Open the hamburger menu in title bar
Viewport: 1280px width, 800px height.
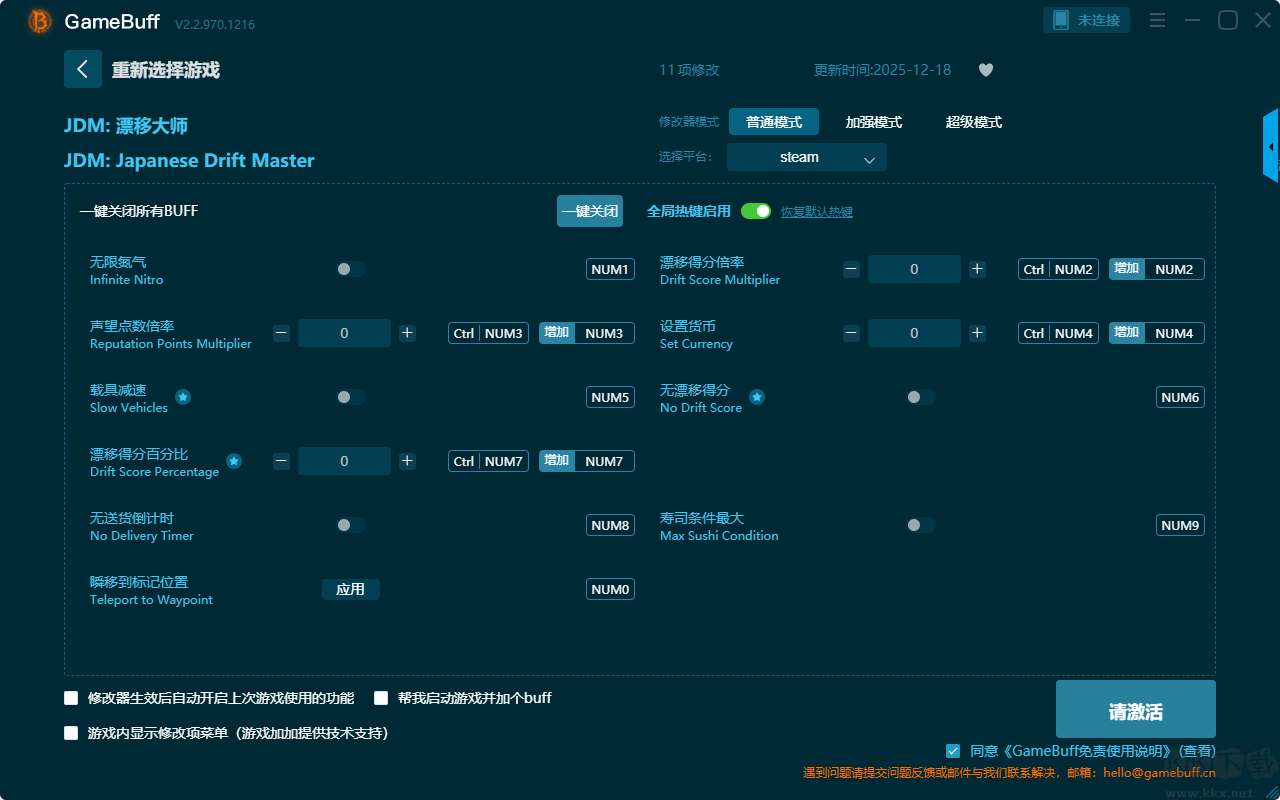coord(1157,20)
